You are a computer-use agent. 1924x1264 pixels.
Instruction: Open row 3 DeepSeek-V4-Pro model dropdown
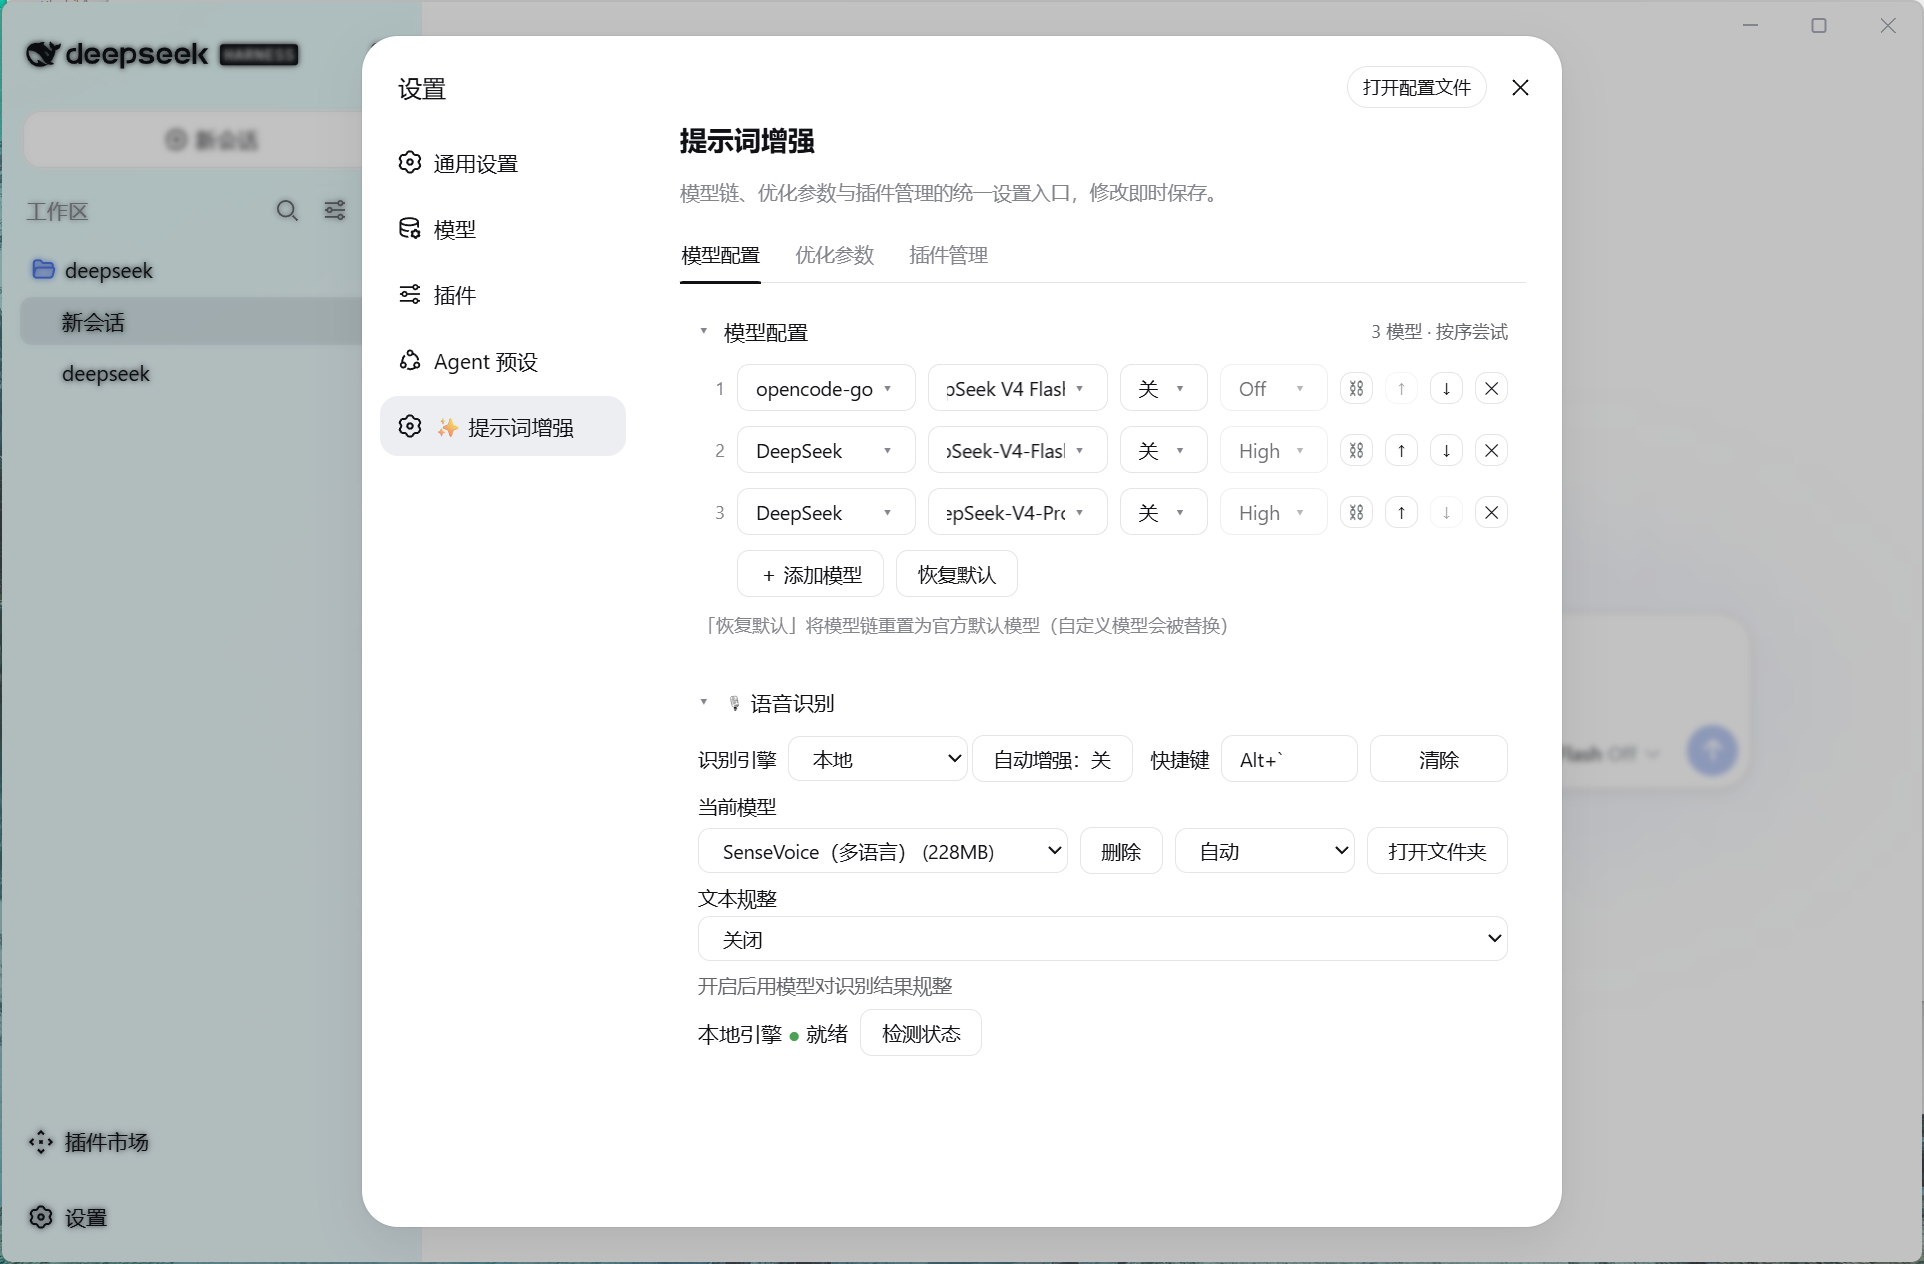click(1017, 513)
